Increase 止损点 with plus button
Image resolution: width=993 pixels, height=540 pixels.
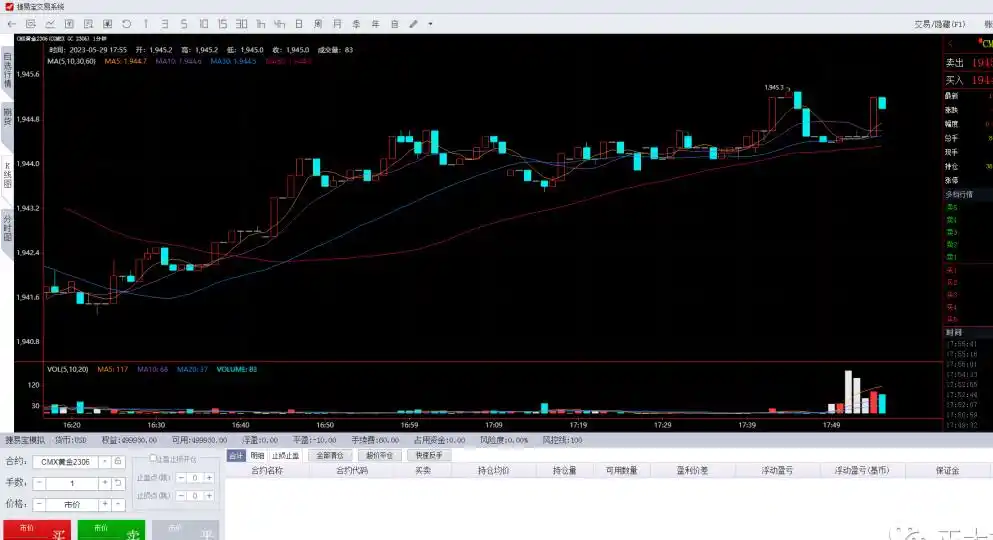208,496
